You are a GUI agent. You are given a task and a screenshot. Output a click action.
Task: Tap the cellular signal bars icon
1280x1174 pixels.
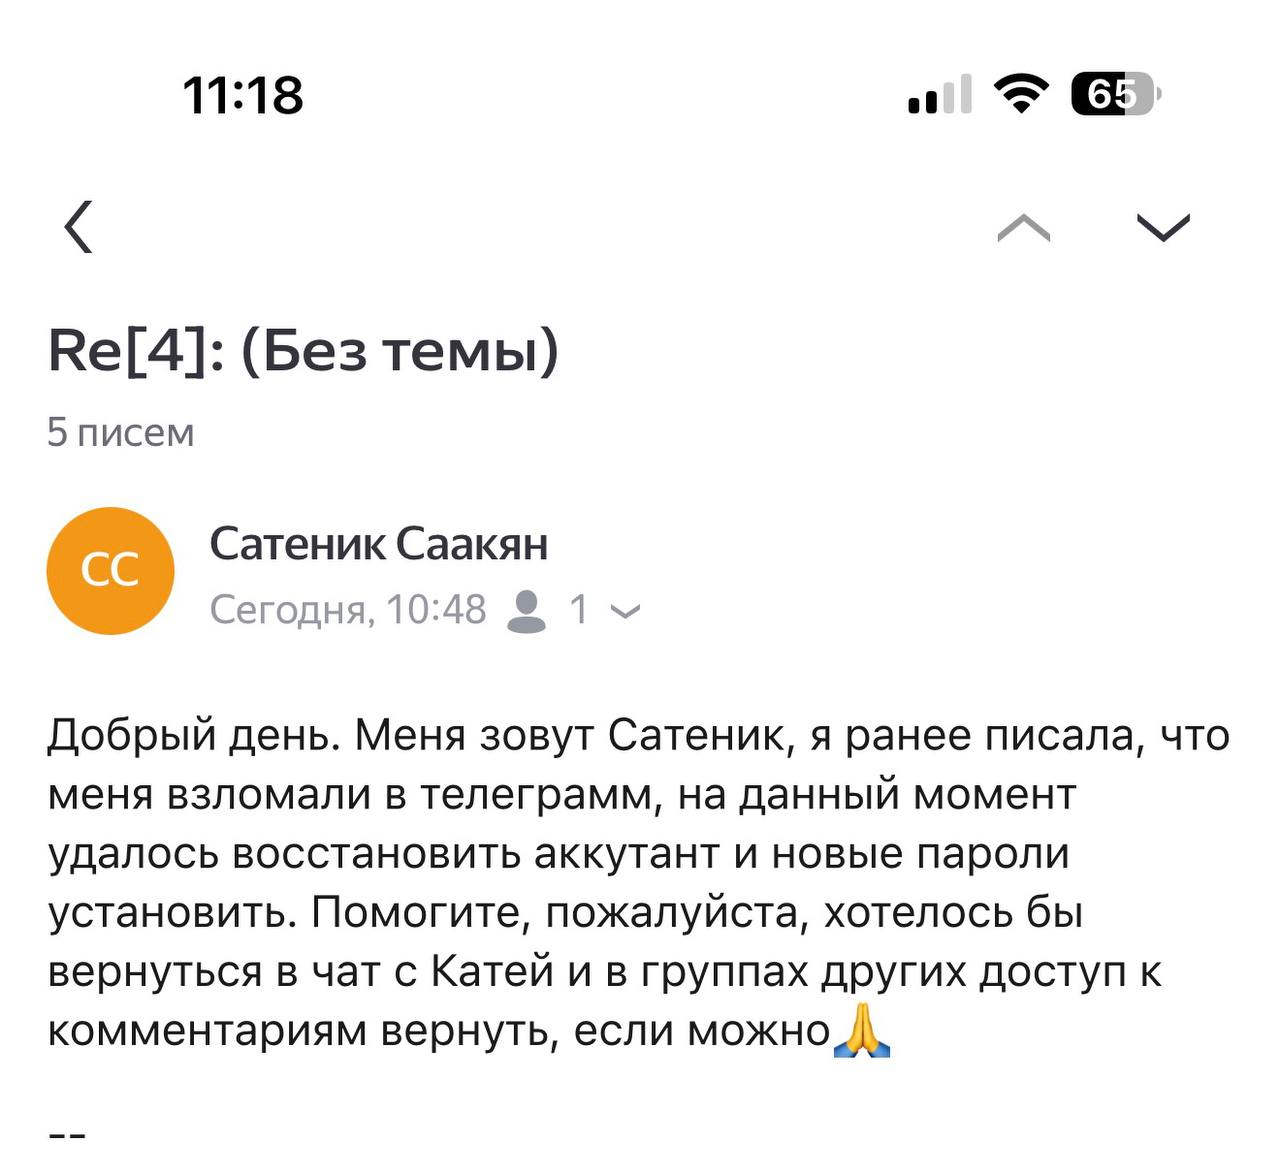click(x=939, y=95)
